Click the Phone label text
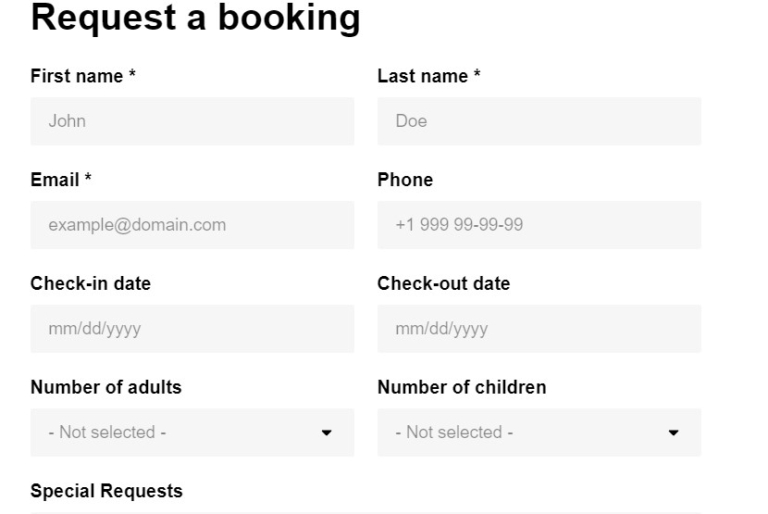Image resolution: width=768 pixels, height=514 pixels. click(405, 180)
